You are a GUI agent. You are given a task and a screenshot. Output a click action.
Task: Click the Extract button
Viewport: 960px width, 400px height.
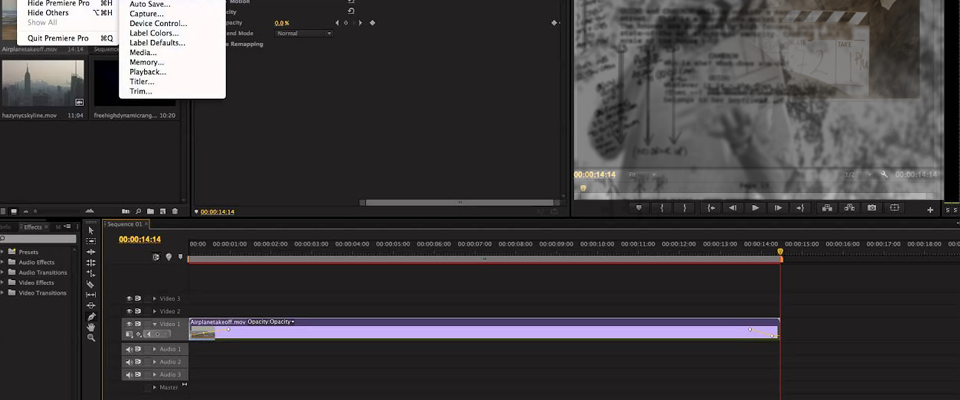coord(849,208)
